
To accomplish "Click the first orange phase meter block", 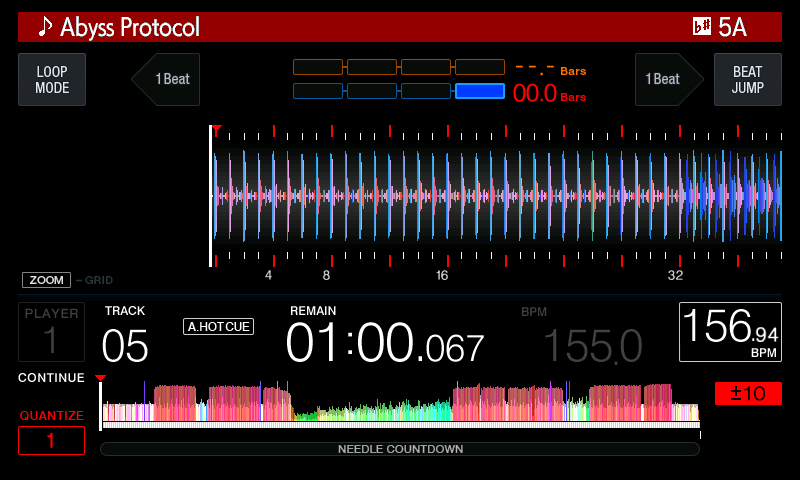I will (x=318, y=67).
